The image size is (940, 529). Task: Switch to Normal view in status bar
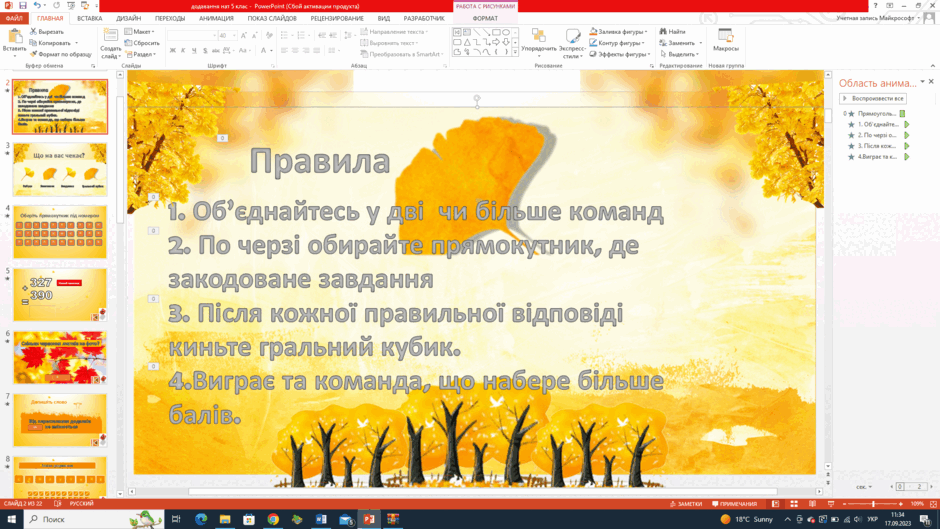point(775,504)
